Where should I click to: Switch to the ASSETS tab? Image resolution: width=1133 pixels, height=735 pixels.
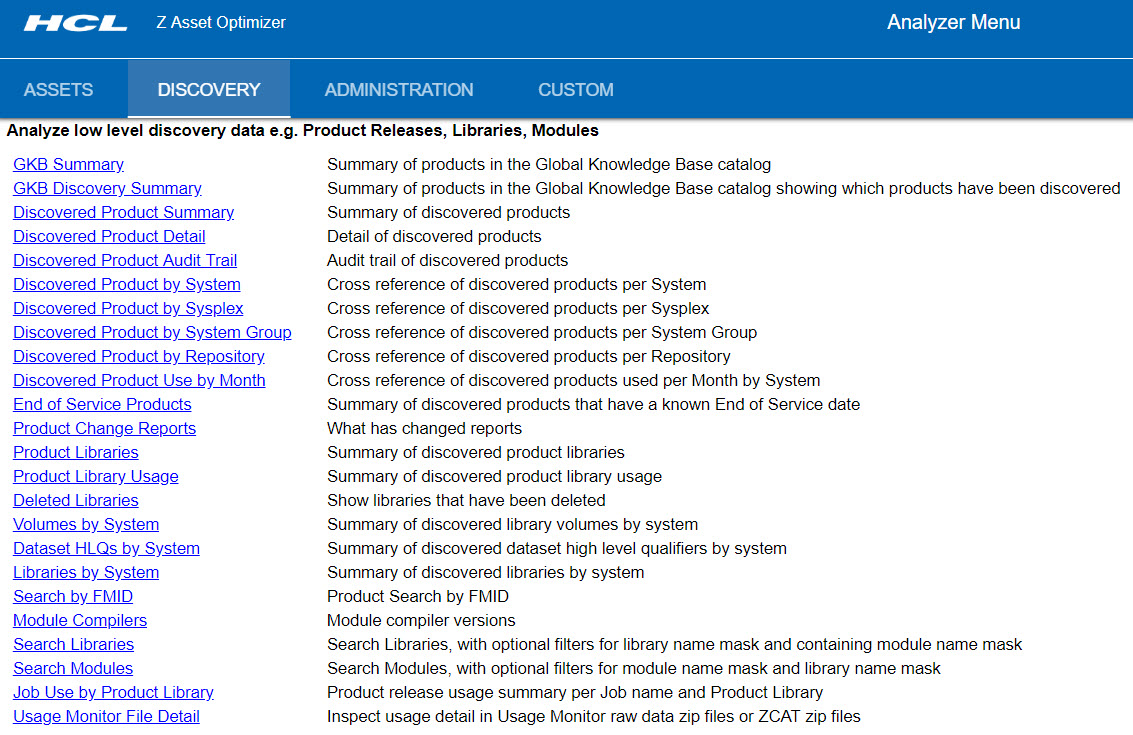(58, 89)
